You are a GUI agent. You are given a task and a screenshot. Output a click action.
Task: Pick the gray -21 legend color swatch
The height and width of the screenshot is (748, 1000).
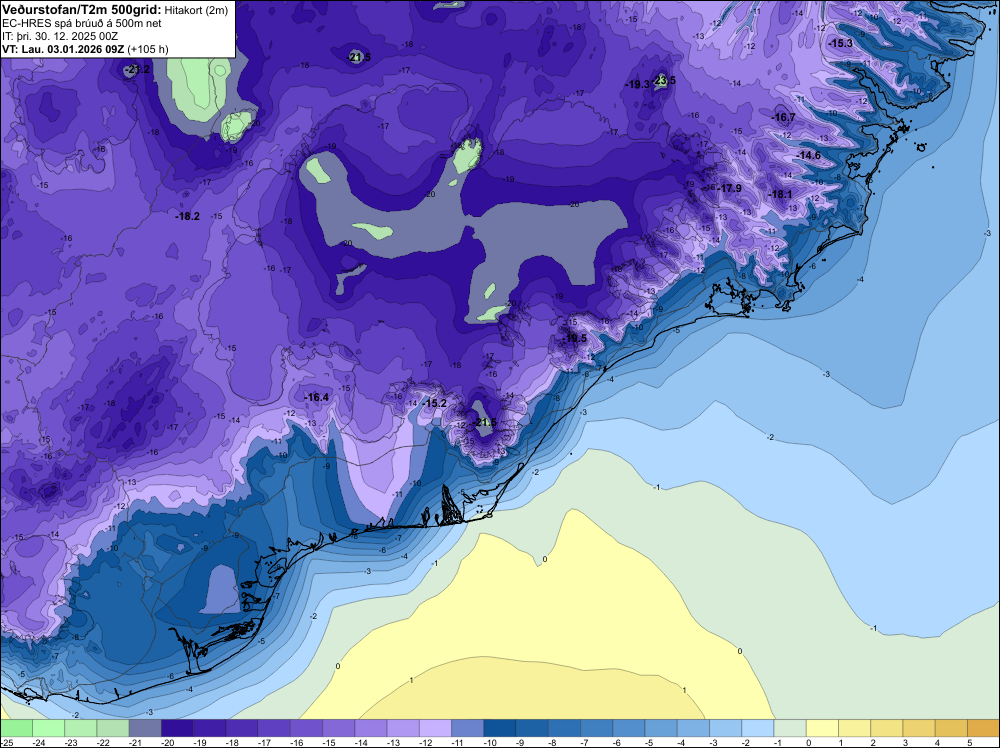tap(145, 728)
